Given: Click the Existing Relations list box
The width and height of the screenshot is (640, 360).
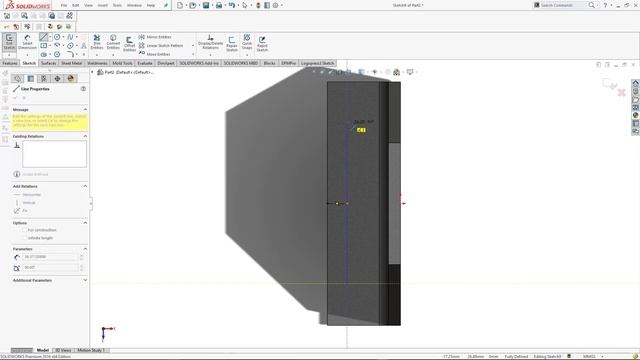Looking at the screenshot, I should pyautogui.click(x=54, y=154).
